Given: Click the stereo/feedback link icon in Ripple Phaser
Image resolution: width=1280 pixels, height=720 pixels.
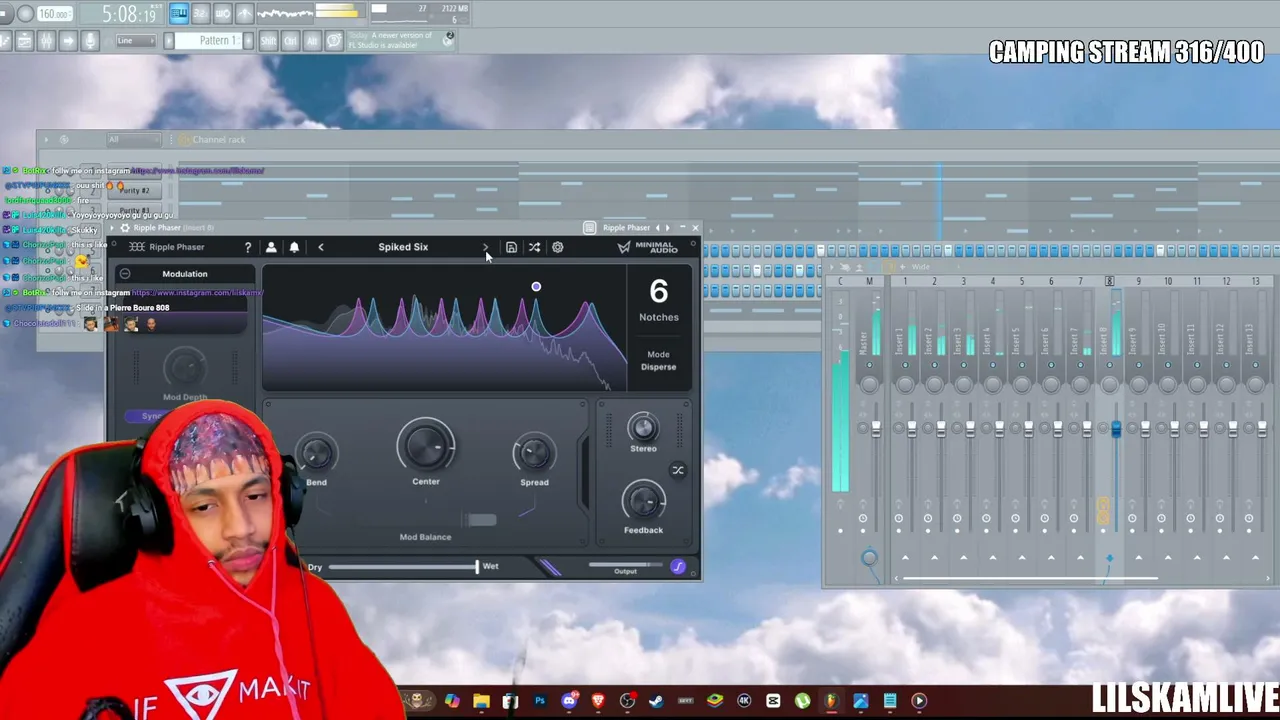Looking at the screenshot, I should tap(678, 470).
